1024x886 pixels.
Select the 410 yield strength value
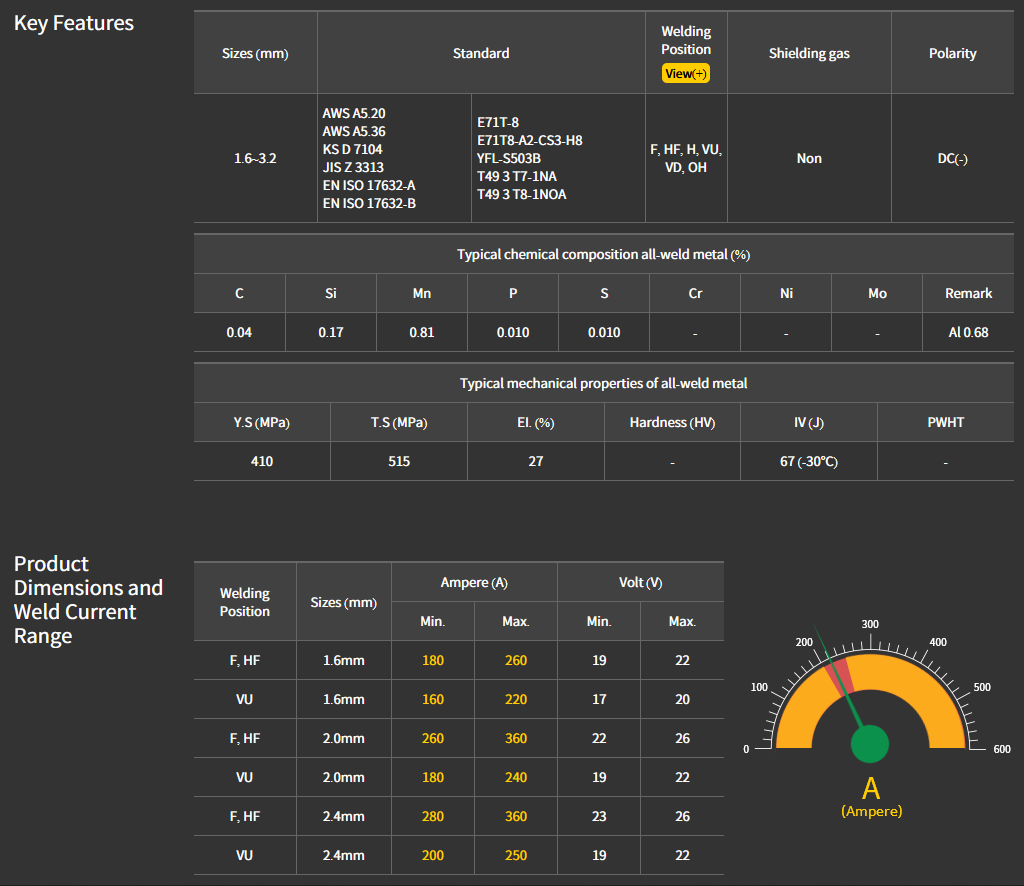262,461
